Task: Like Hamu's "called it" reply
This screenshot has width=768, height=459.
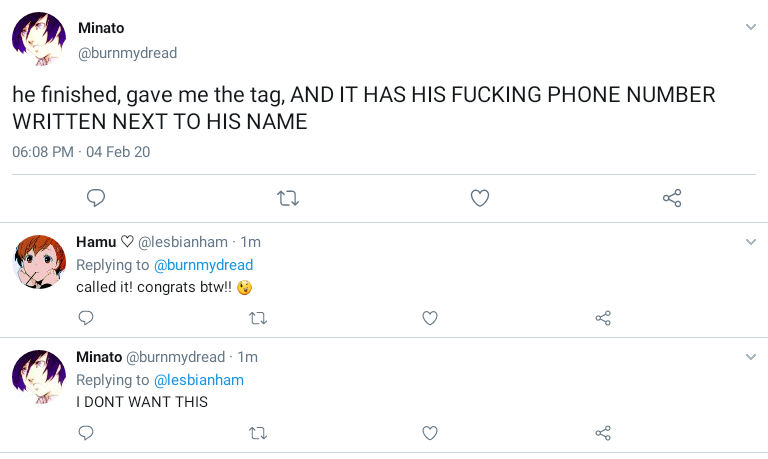Action: [x=430, y=318]
